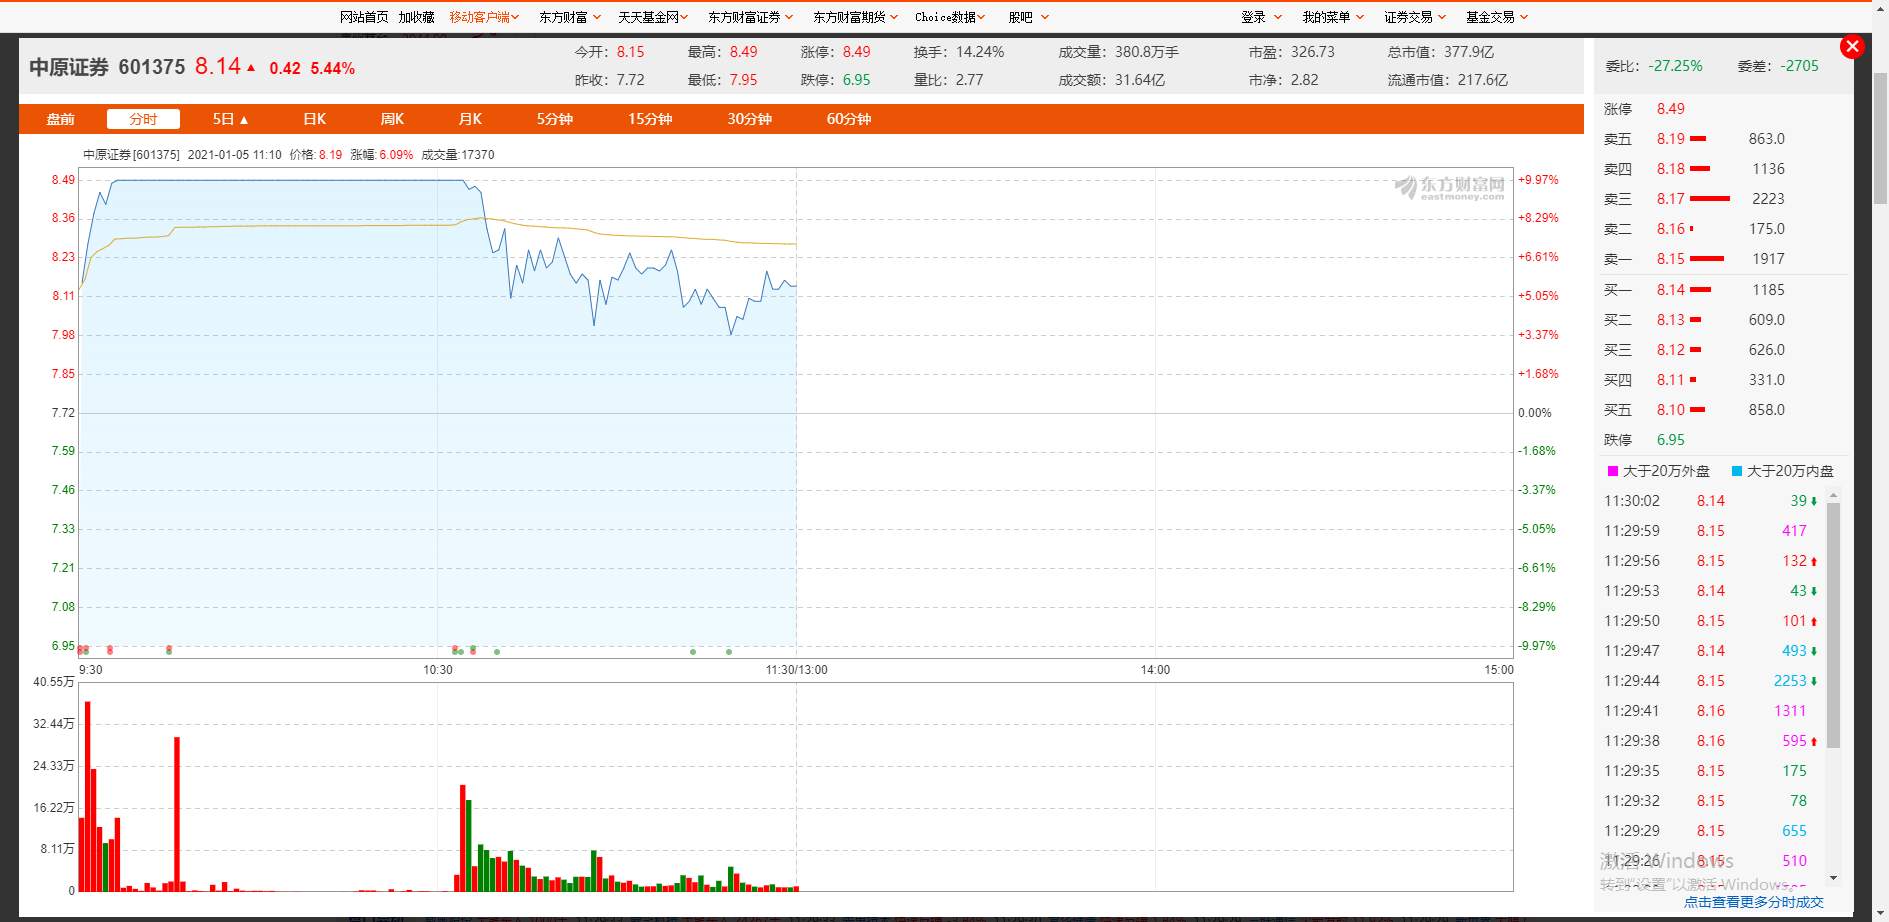The height and width of the screenshot is (922, 1889).
Task: Click the 卖二 price 8.16
Action: [x=1670, y=229]
